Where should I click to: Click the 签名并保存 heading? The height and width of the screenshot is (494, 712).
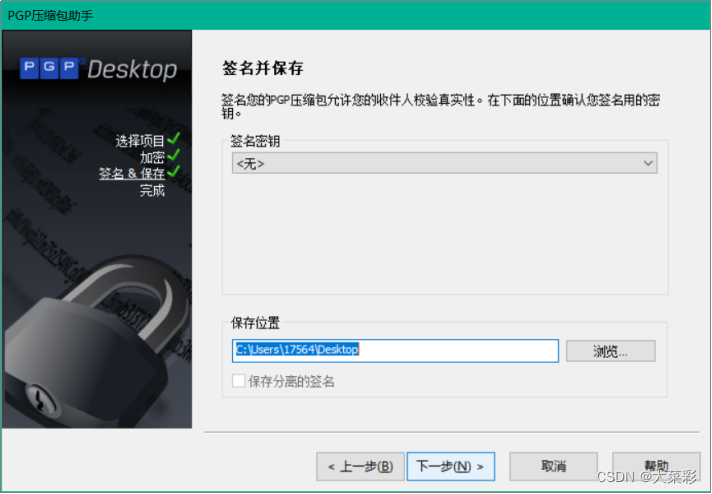point(262,68)
